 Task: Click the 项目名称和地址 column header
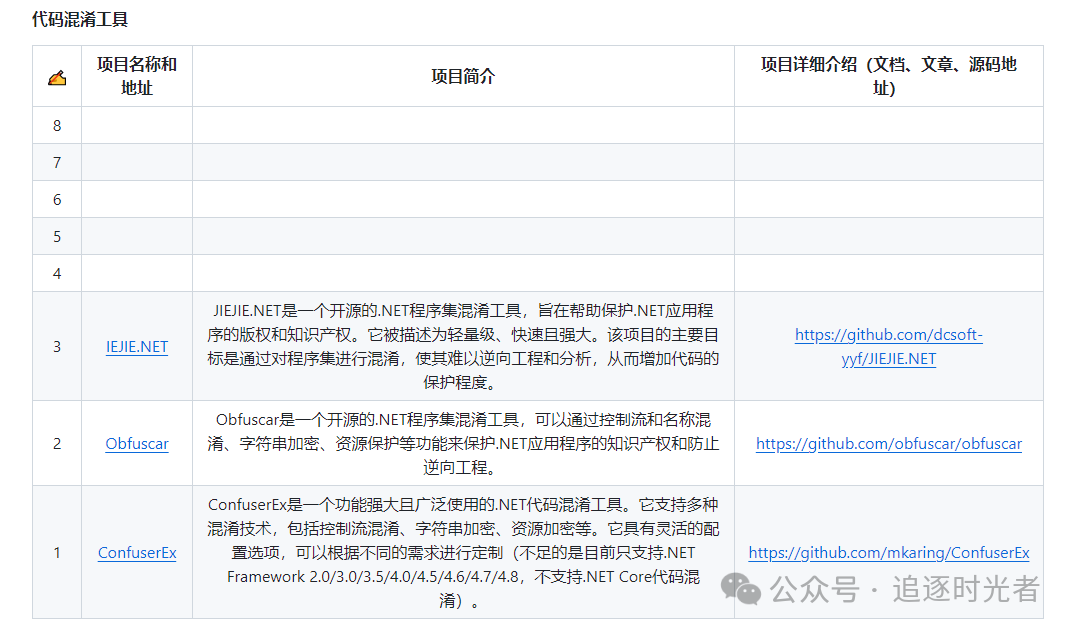pos(137,76)
